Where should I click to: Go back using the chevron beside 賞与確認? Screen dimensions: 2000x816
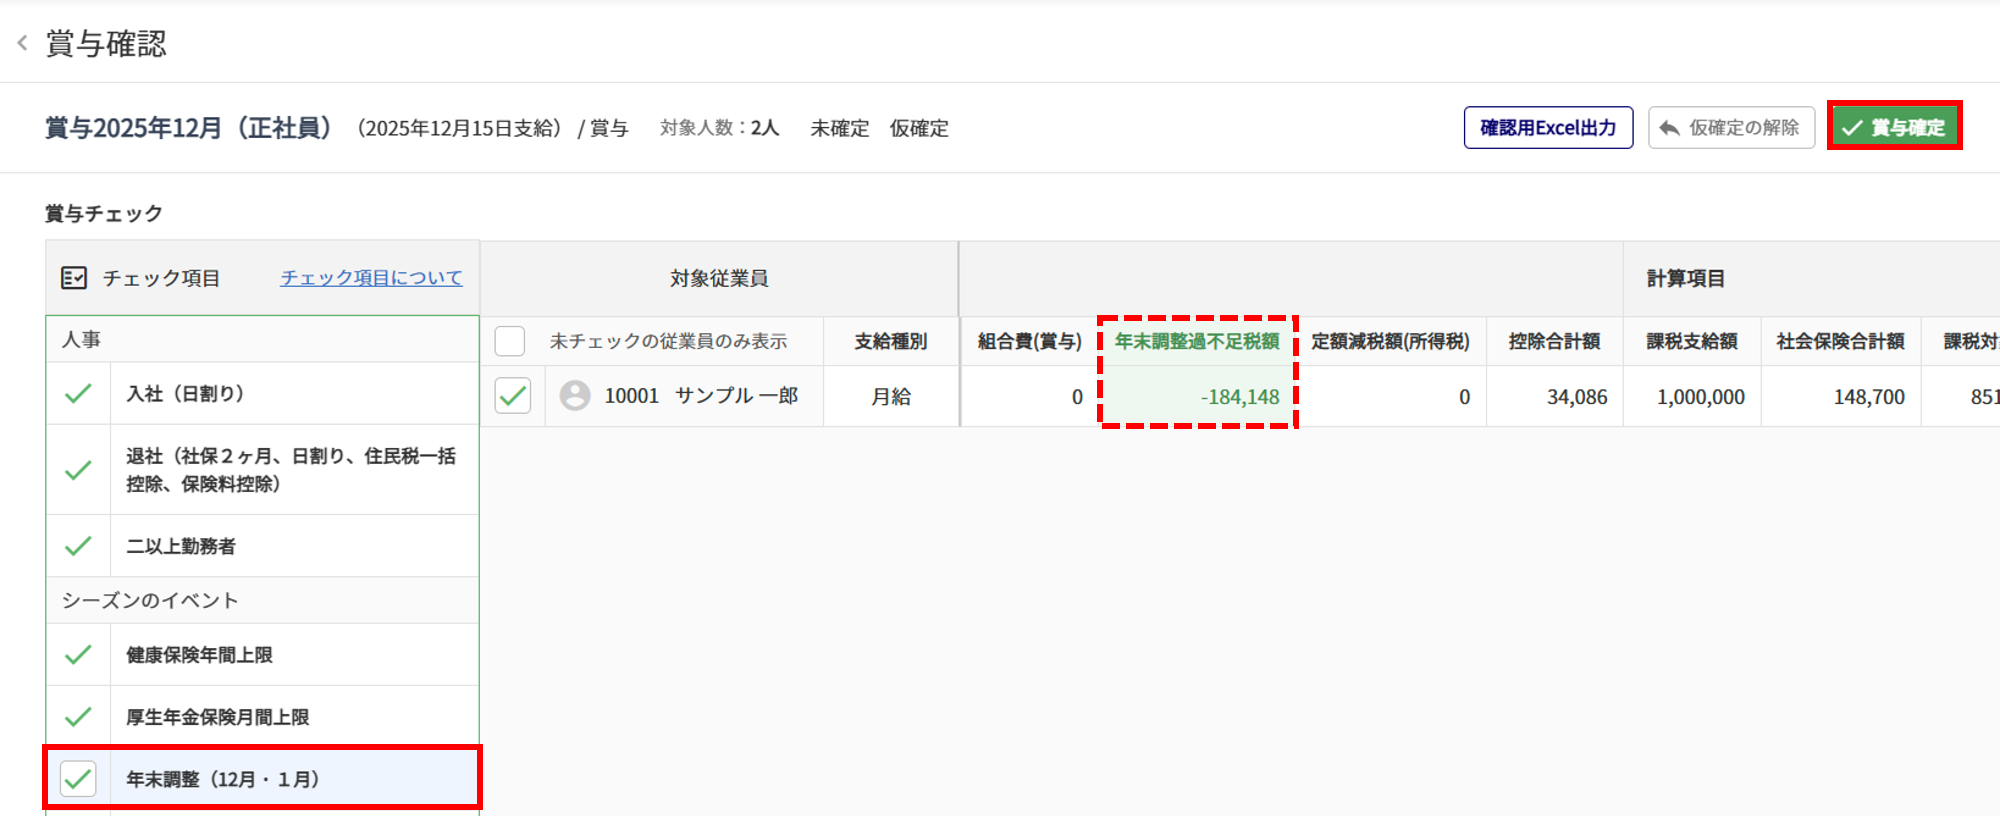[22, 43]
